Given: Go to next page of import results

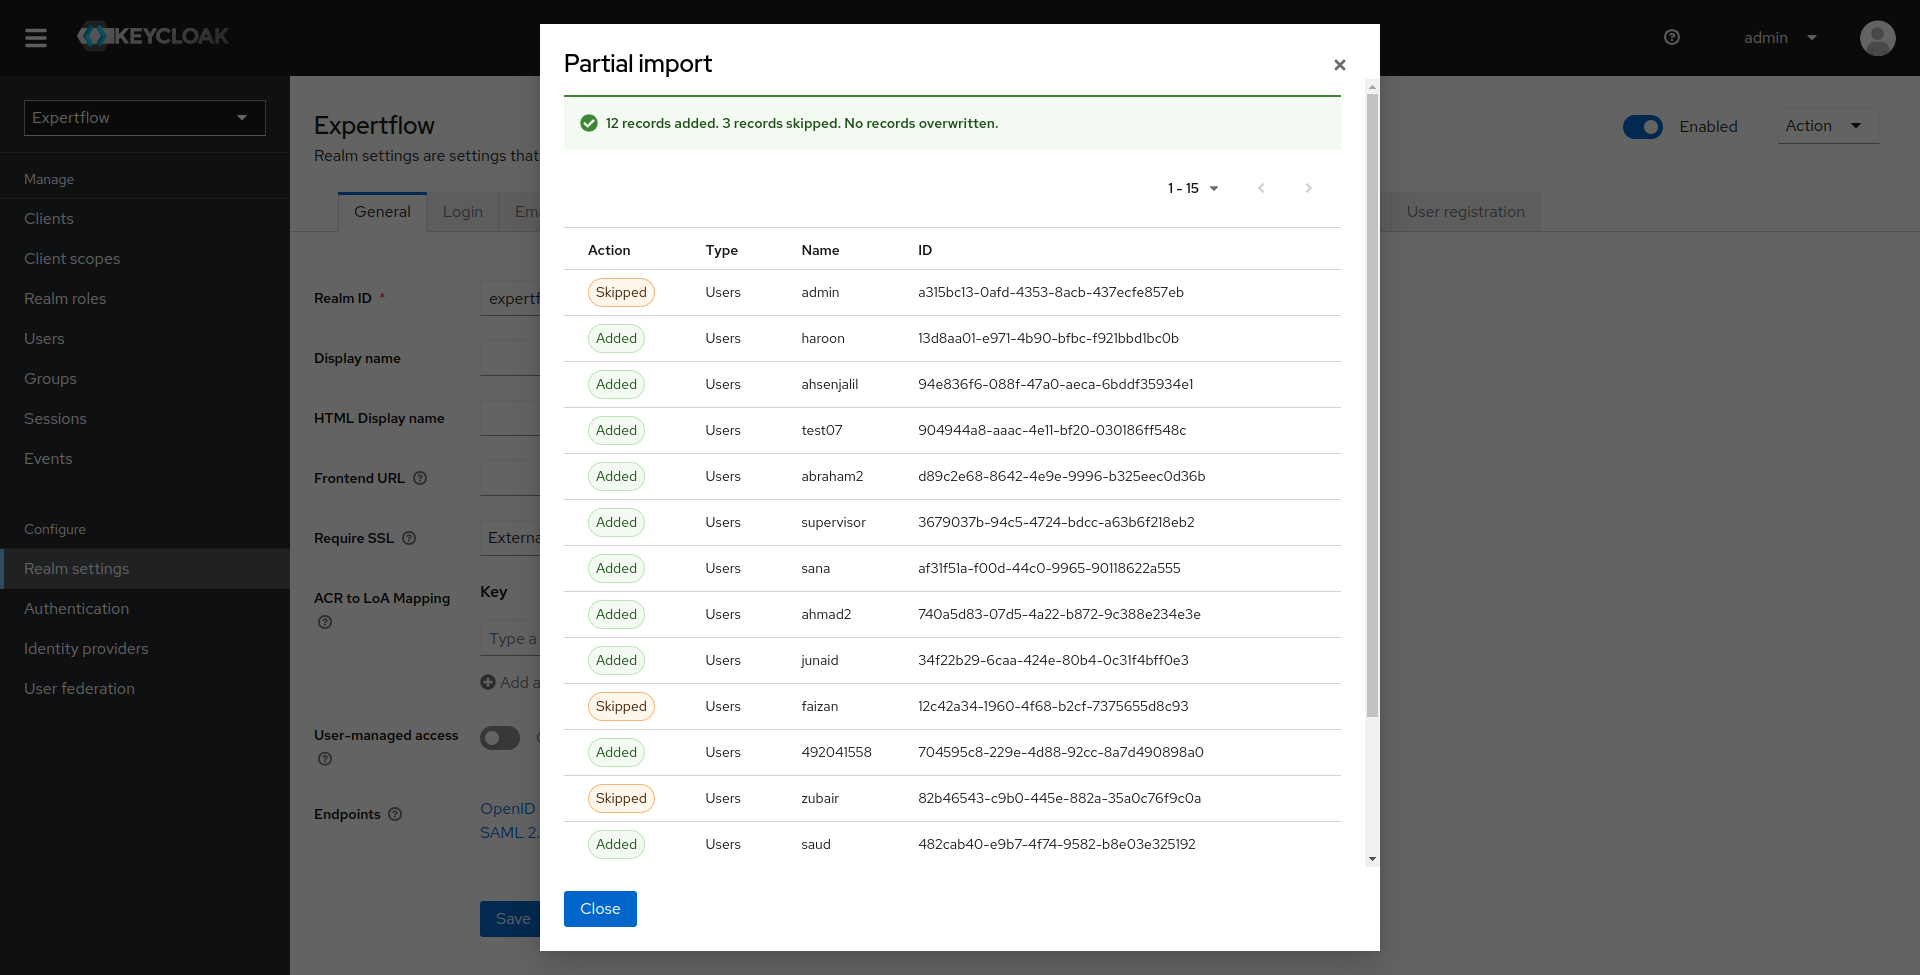Looking at the screenshot, I should [1308, 188].
